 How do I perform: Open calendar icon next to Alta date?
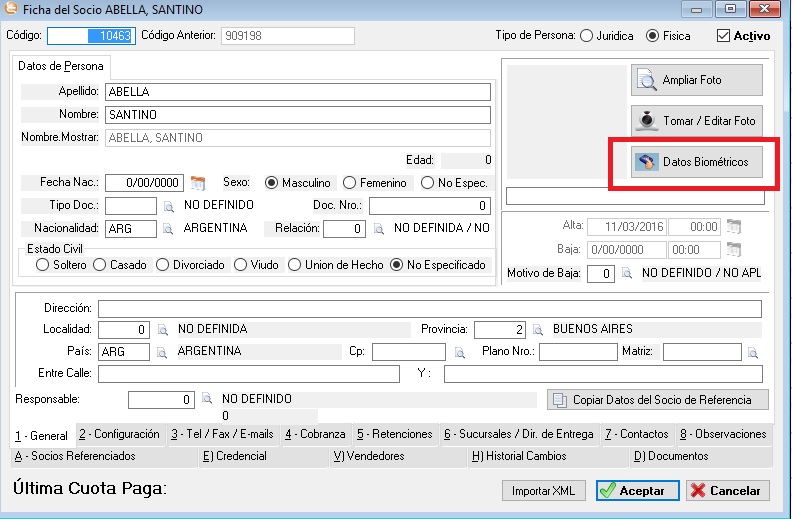tap(734, 226)
